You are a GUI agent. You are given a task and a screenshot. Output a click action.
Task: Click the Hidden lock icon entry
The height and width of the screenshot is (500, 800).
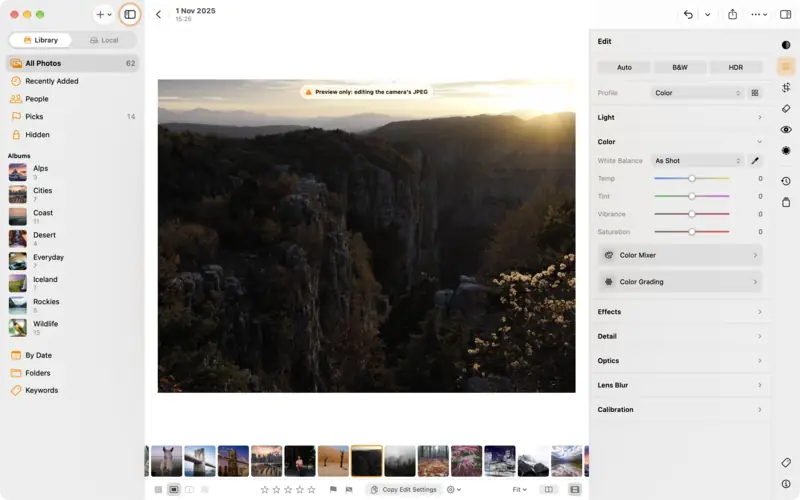16,135
